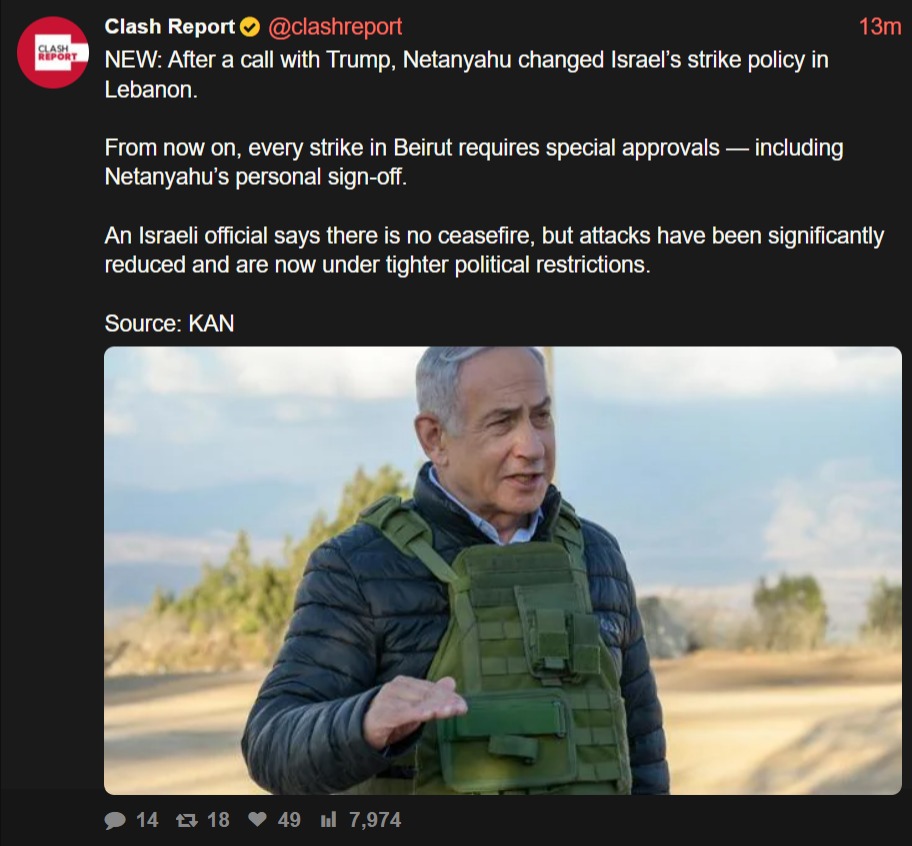912x846 pixels.
Task: Like the post with the heart icon
Action: pyautogui.click(x=257, y=819)
